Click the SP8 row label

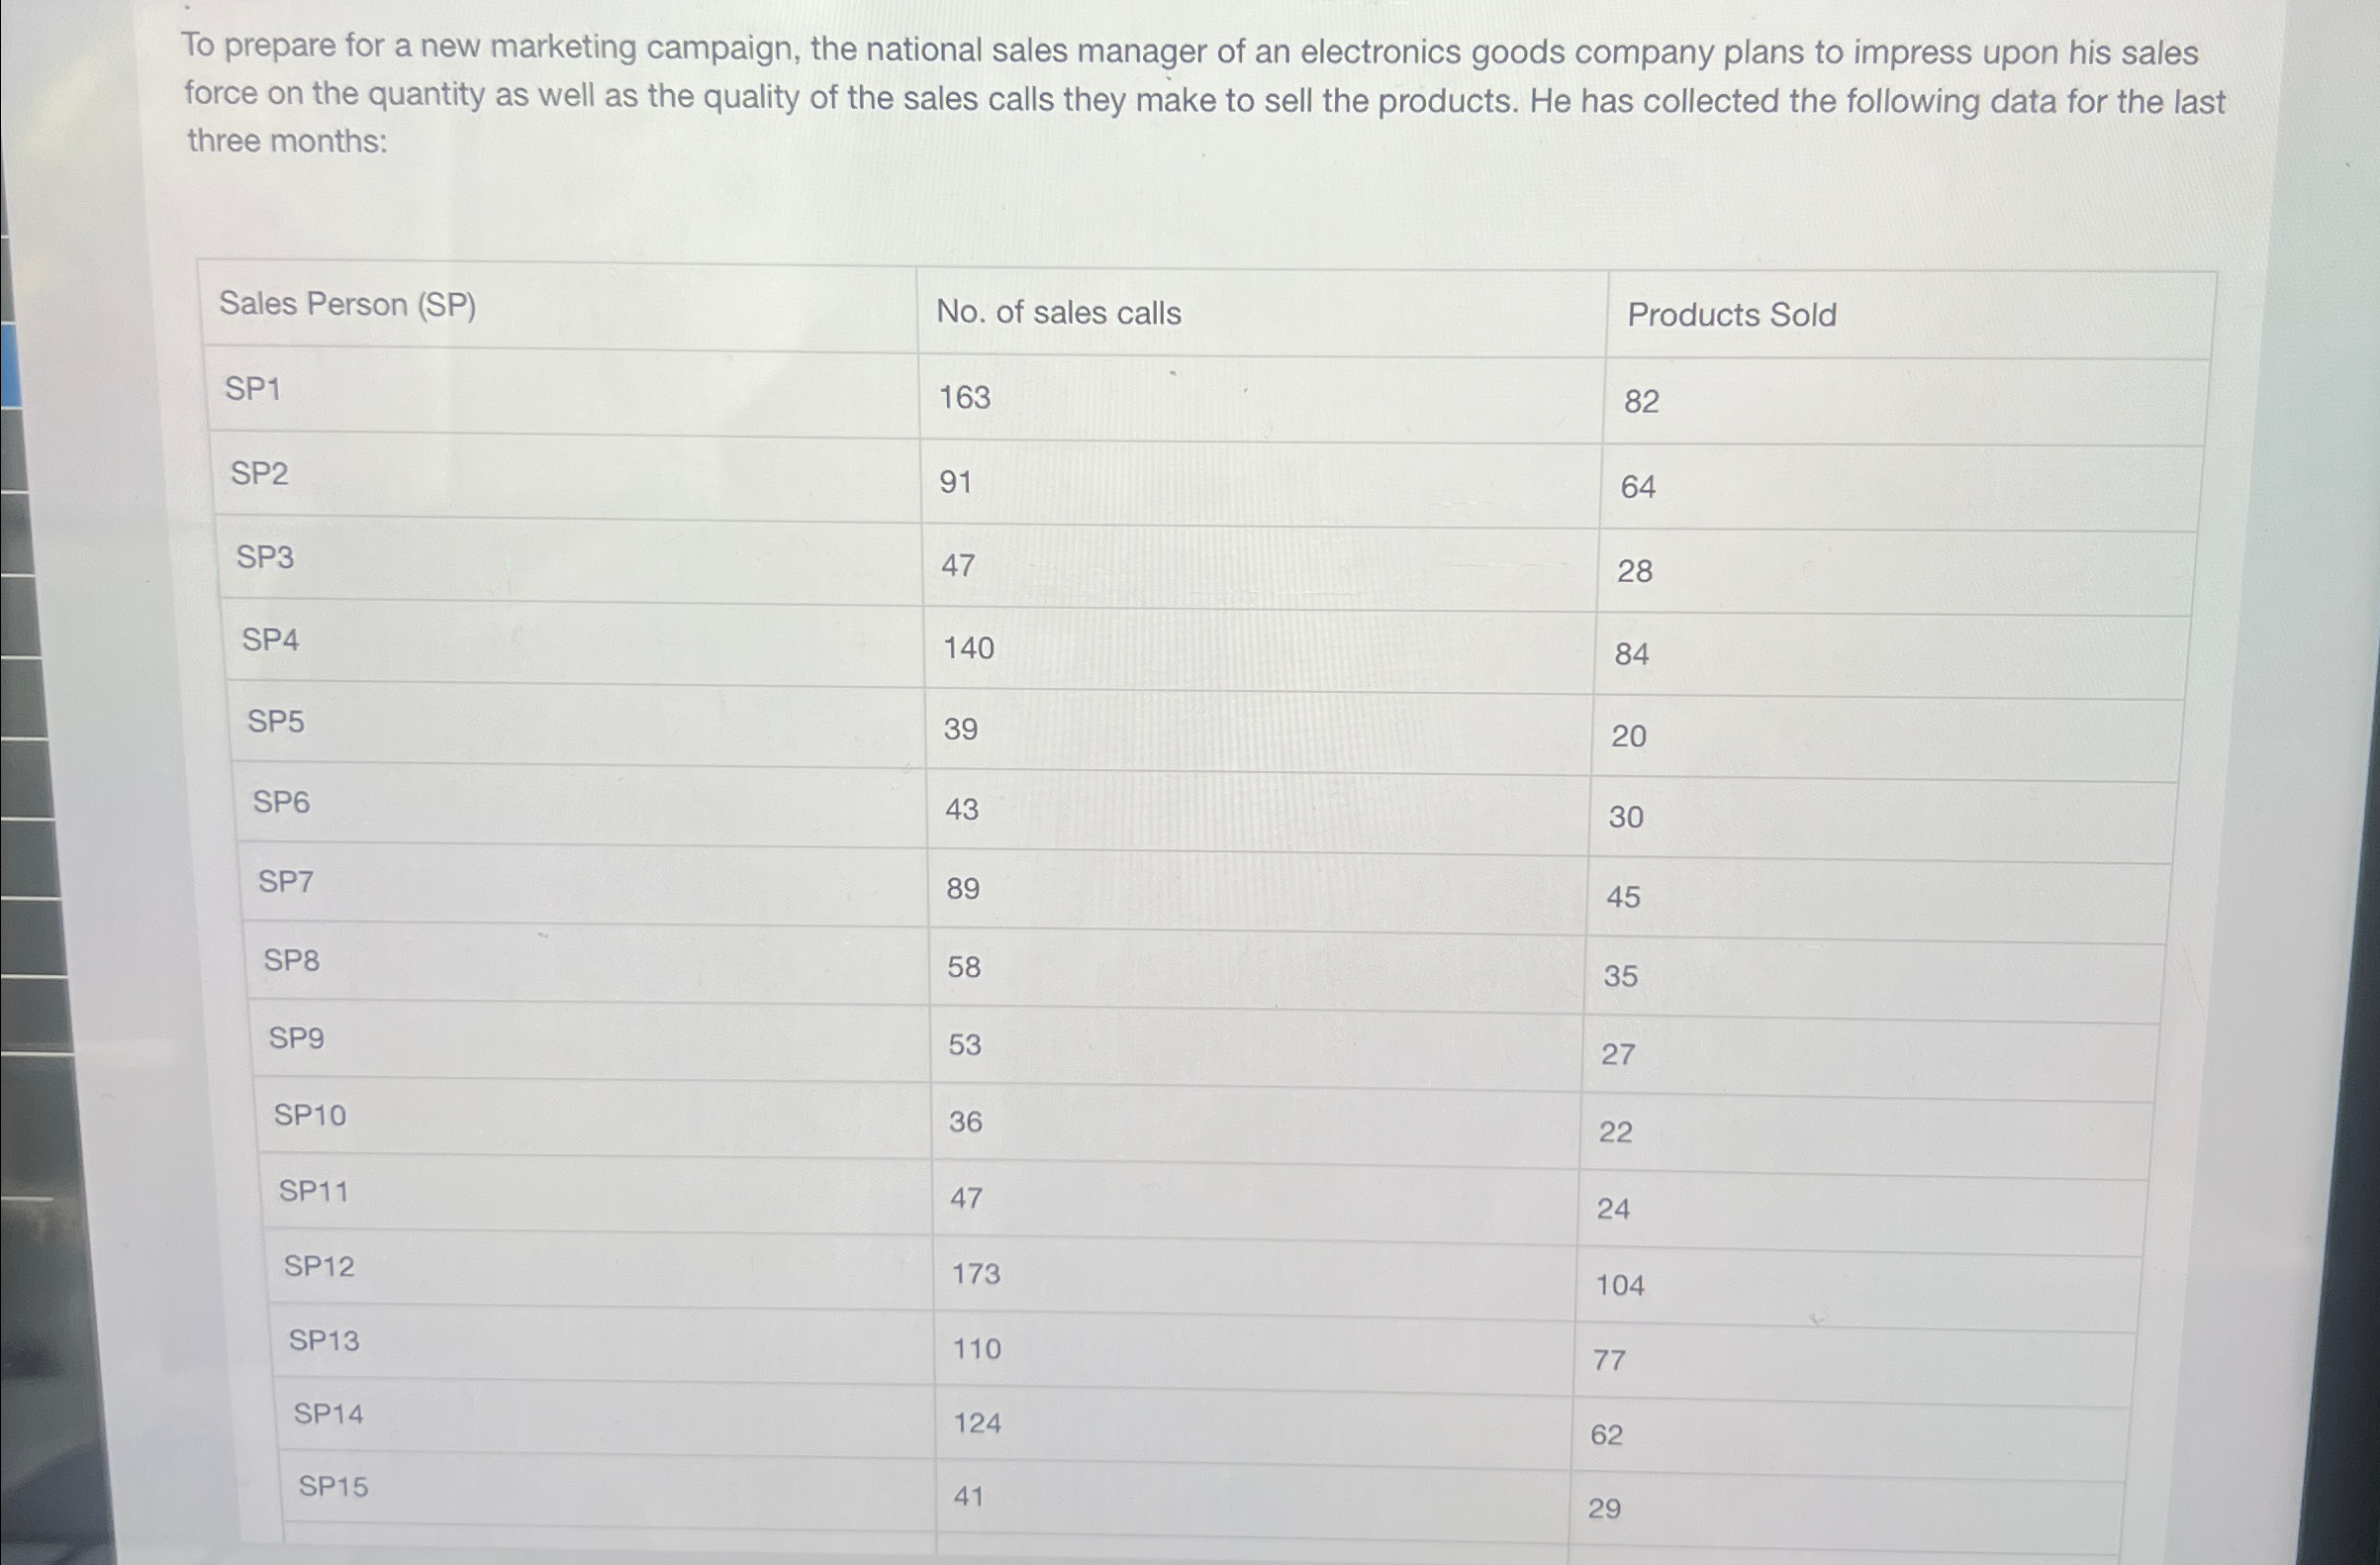point(291,960)
